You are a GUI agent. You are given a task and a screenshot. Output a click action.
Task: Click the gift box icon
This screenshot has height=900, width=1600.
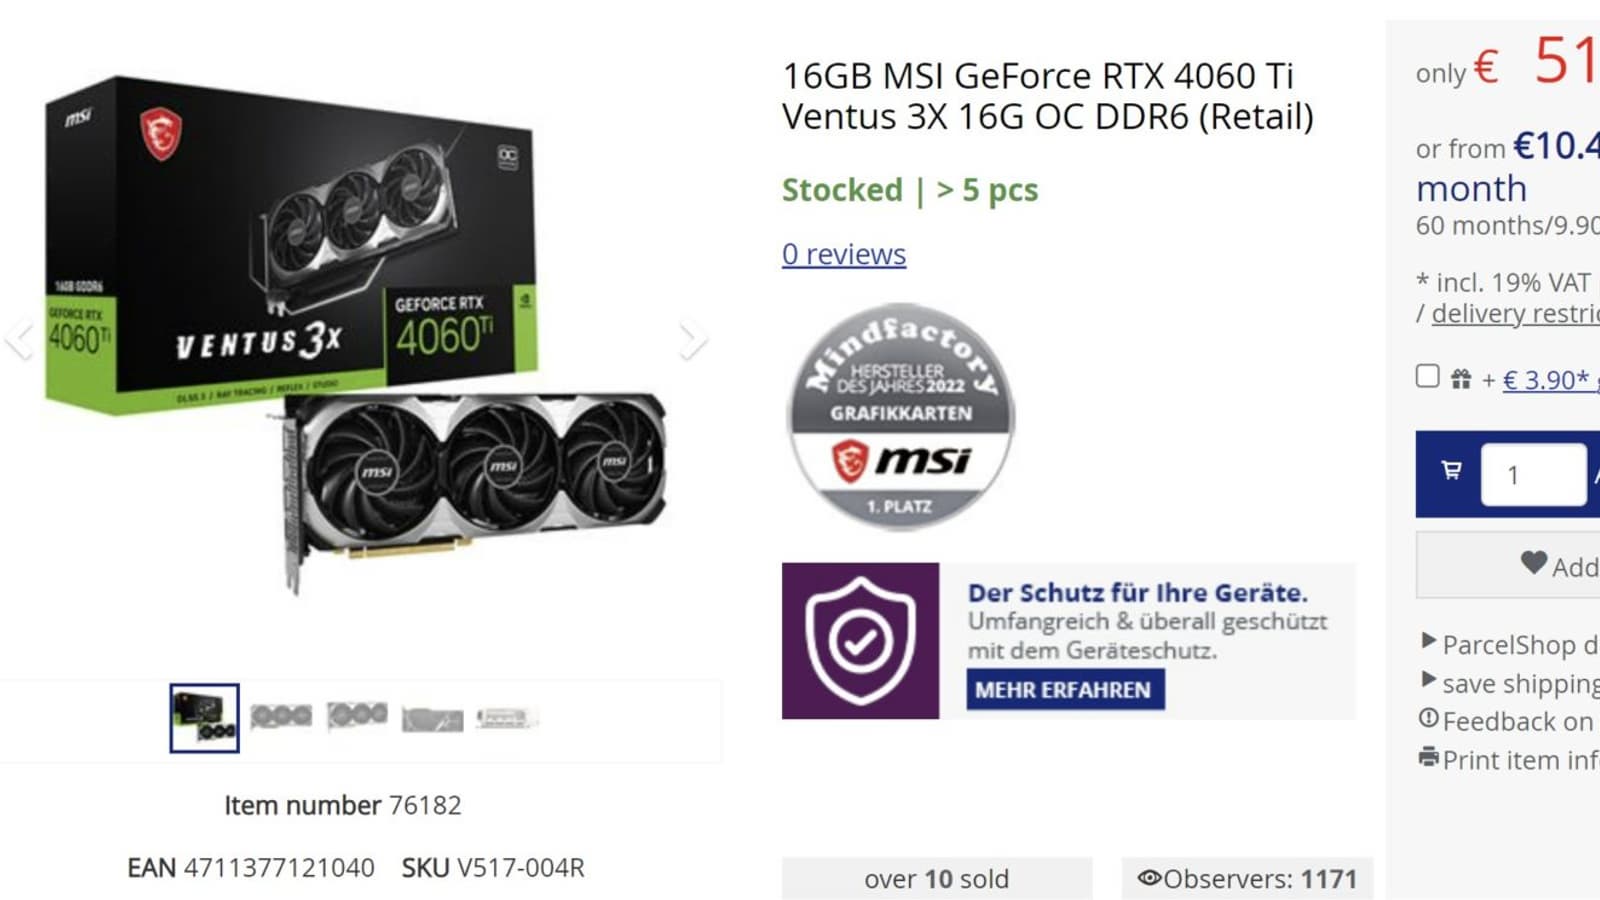click(x=1461, y=379)
